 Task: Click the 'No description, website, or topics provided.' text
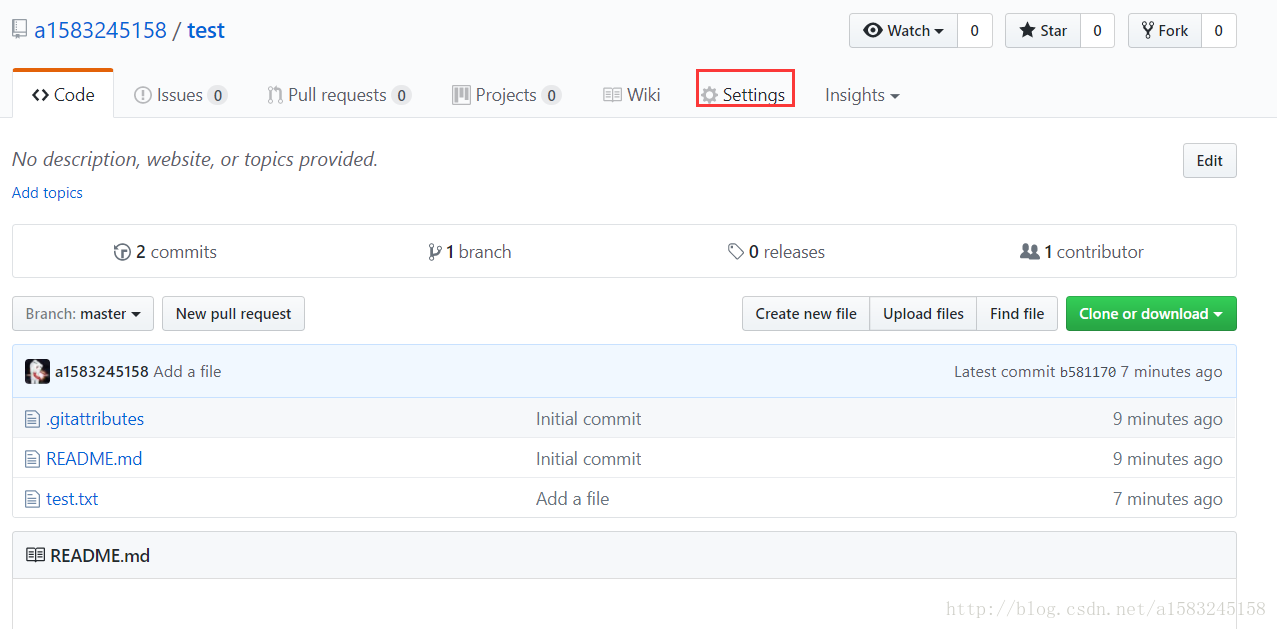(195, 159)
